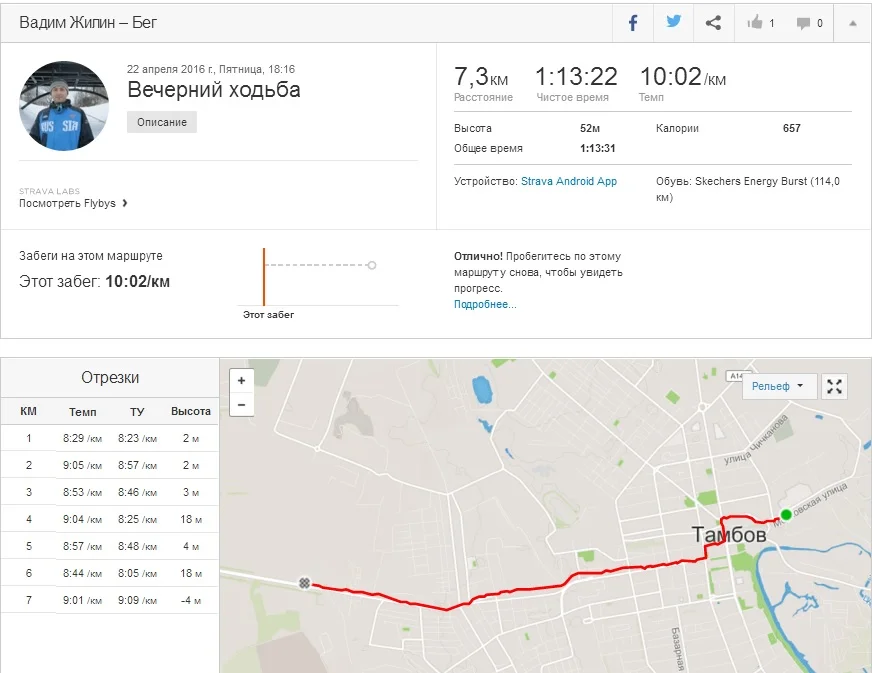The image size is (872, 673).
Task: Select kilometer 4 split row
Action: tap(110, 519)
